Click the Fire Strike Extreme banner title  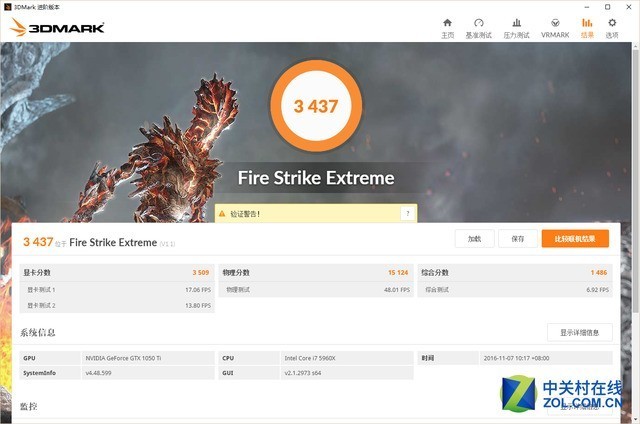(316, 178)
